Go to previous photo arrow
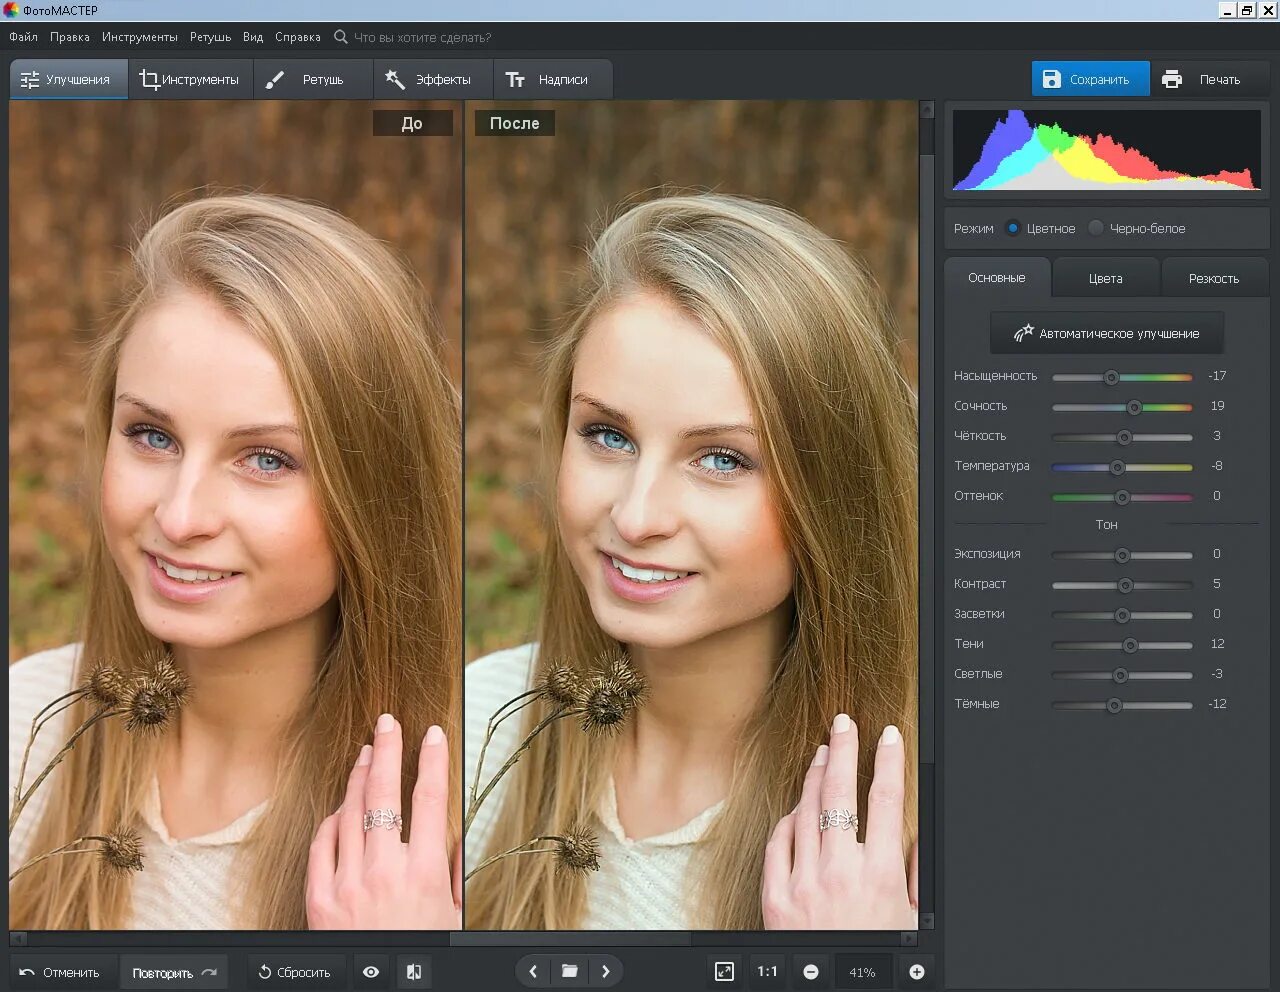 pos(533,971)
